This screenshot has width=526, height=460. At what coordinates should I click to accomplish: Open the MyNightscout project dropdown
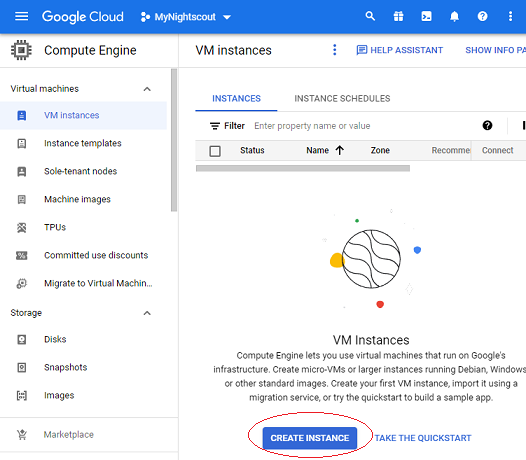[x=186, y=17]
